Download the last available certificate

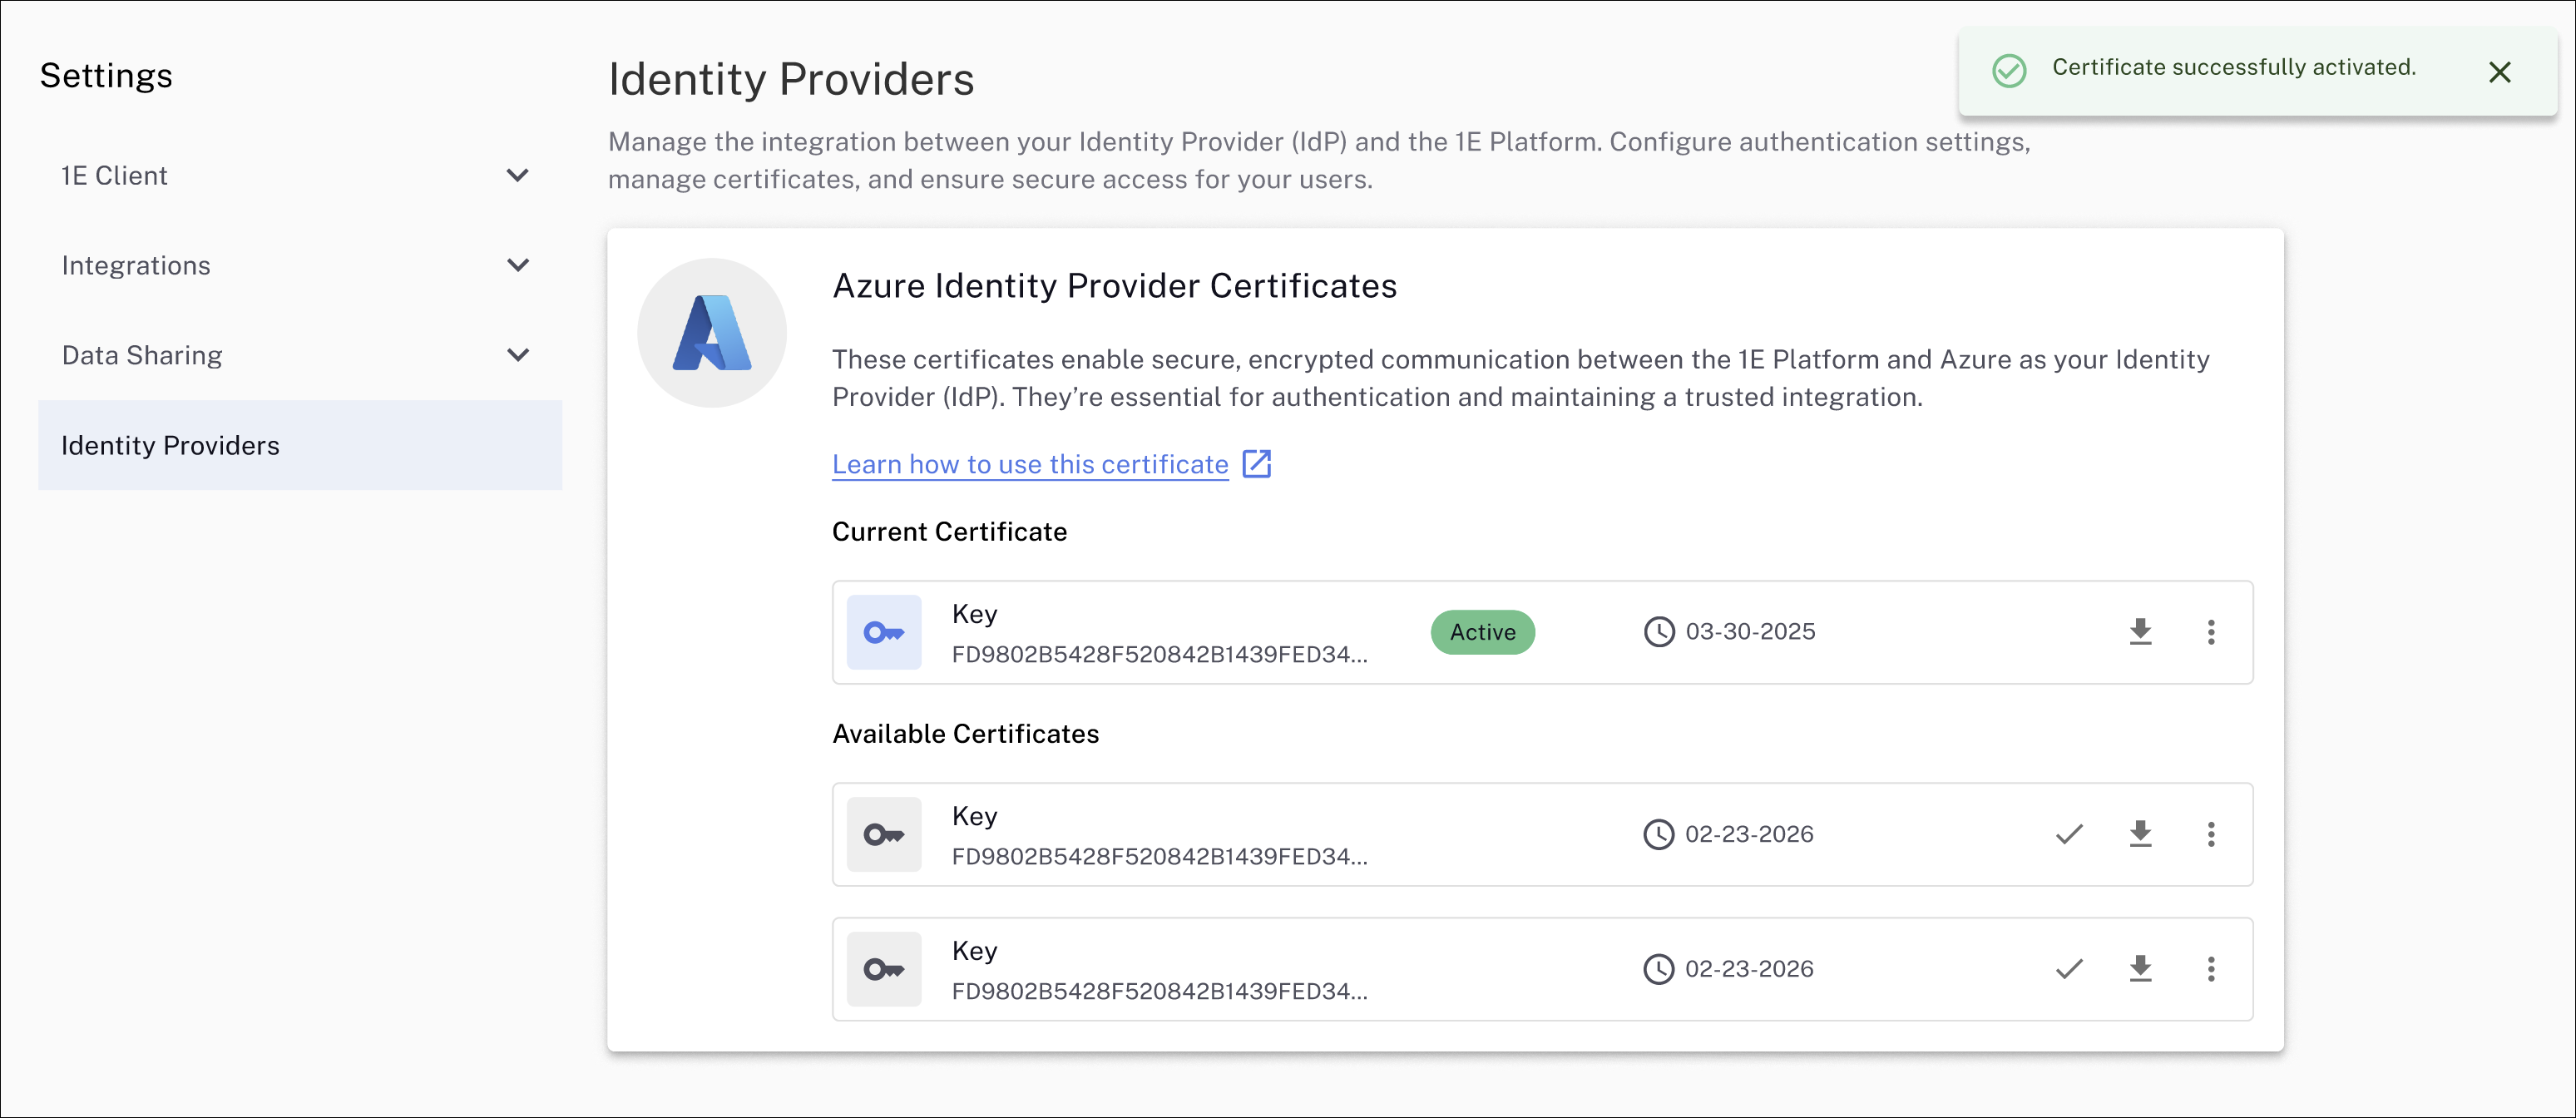2140,969
